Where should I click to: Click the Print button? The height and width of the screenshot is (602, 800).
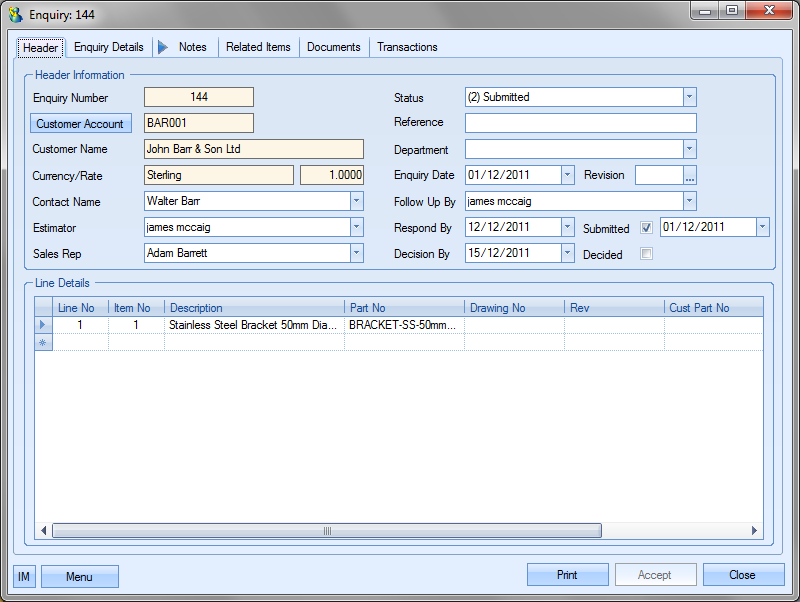567,575
